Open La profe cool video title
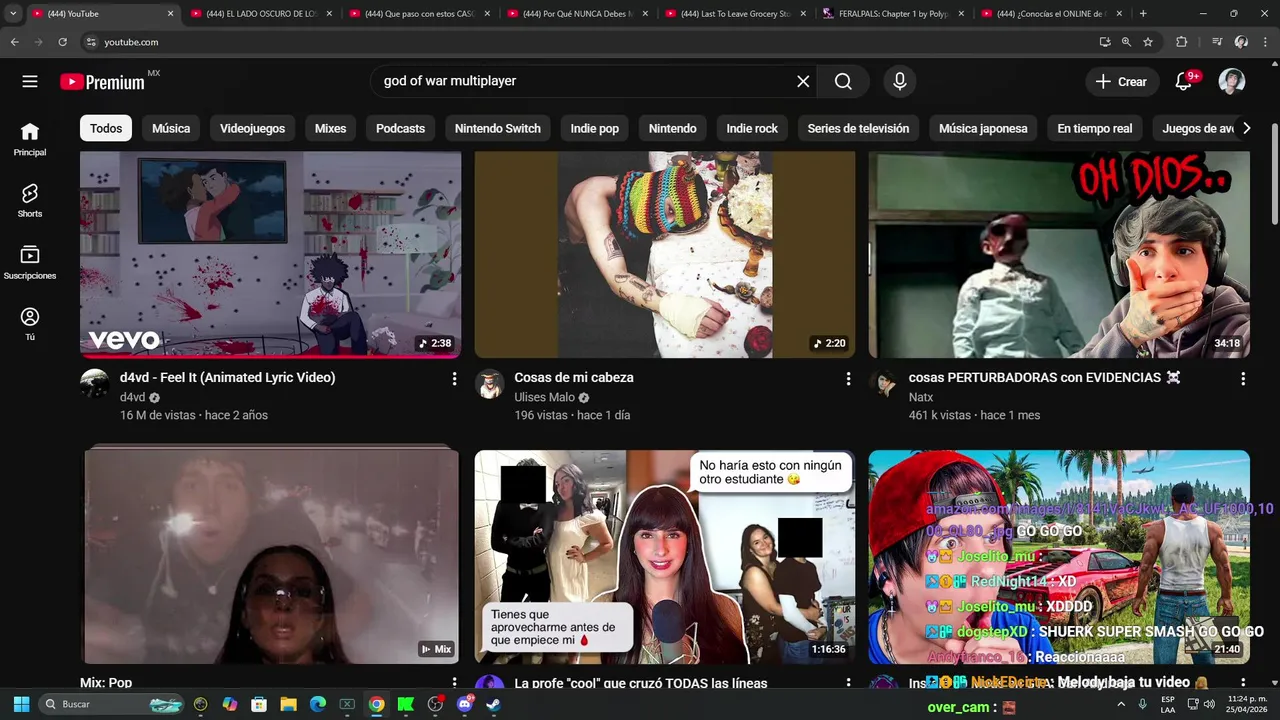The image size is (1280, 720). (641, 683)
